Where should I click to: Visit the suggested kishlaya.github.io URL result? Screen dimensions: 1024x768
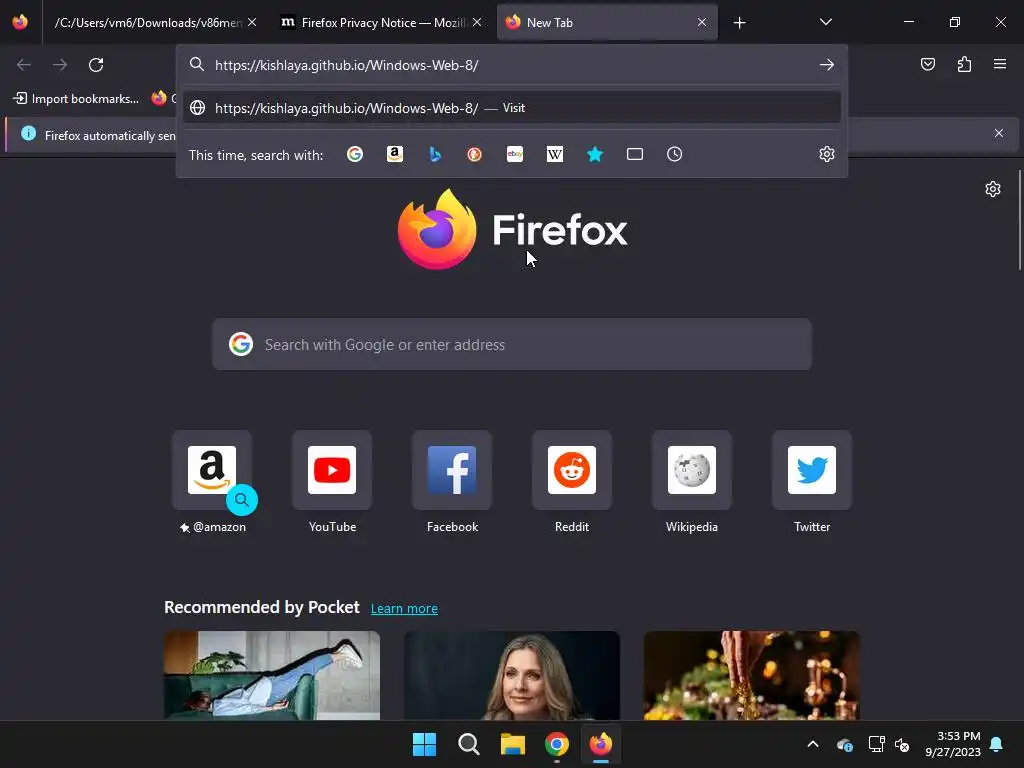pyautogui.click(x=512, y=108)
